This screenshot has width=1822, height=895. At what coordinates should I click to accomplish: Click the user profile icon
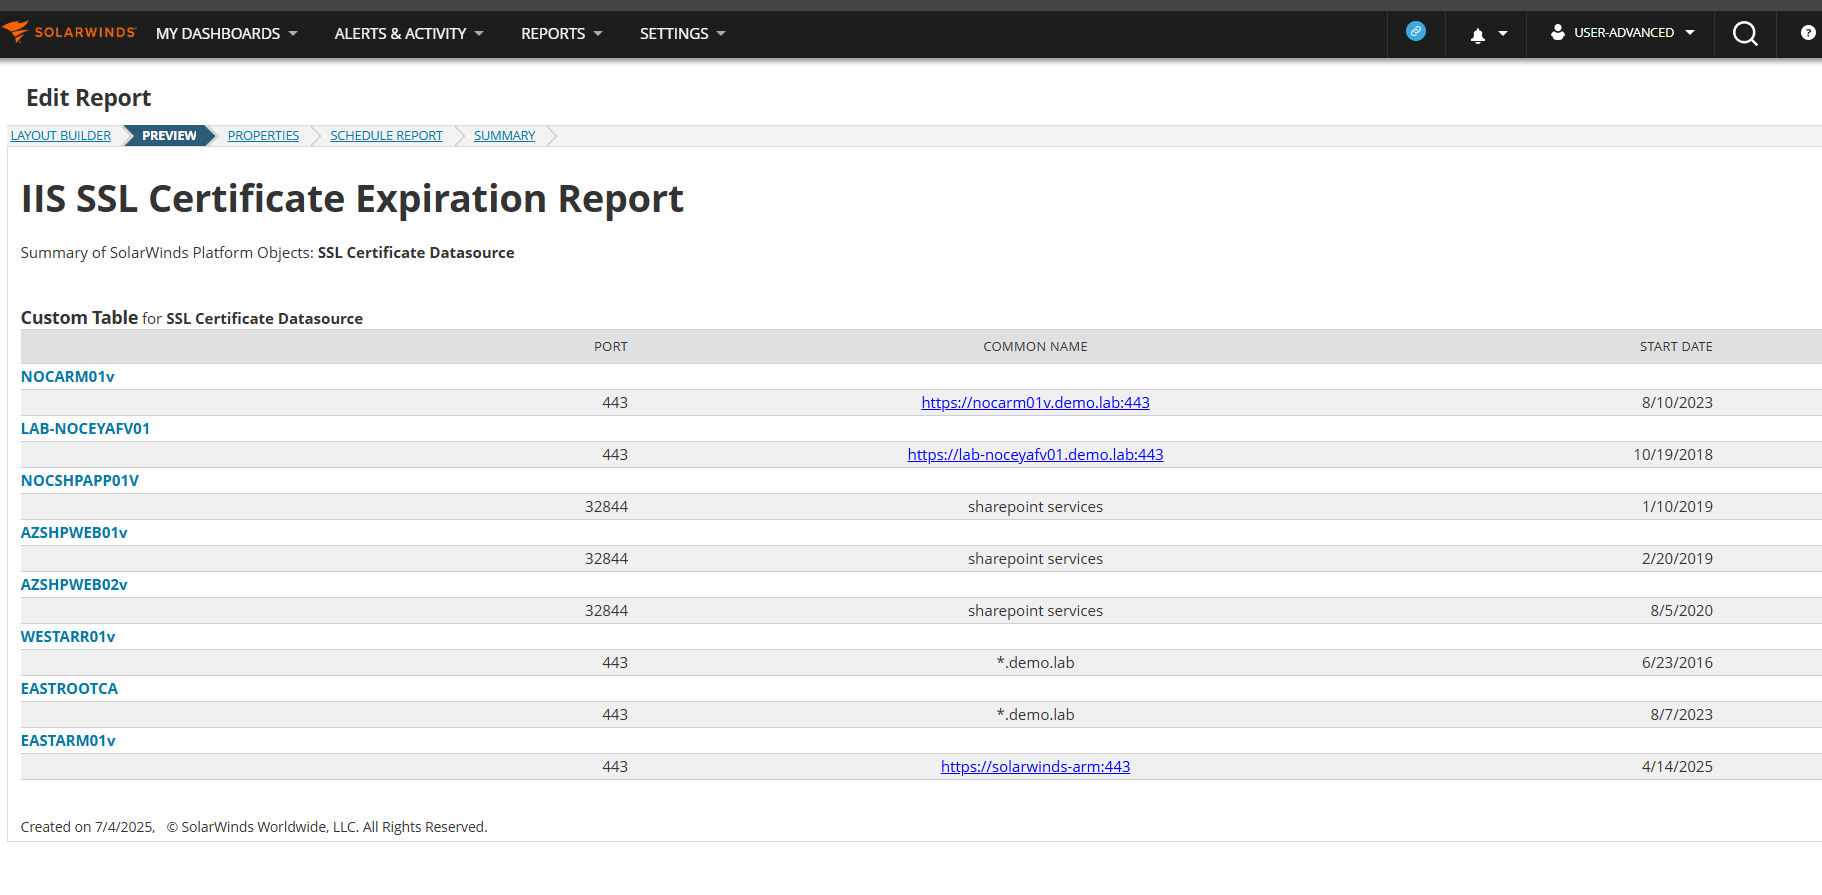[x=1558, y=32]
